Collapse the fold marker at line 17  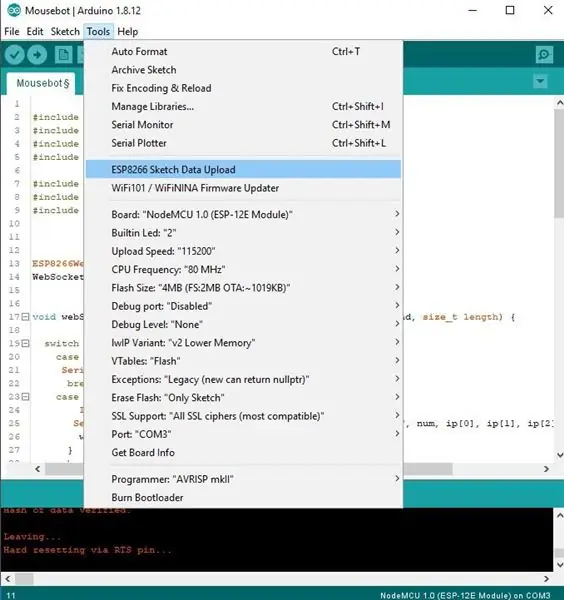(26, 317)
